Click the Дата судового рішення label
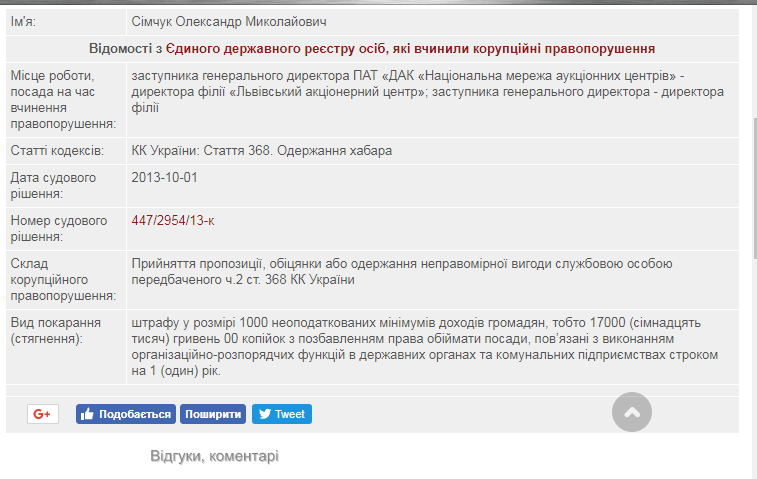Image resolution: width=757 pixels, height=479 pixels. click(53, 186)
